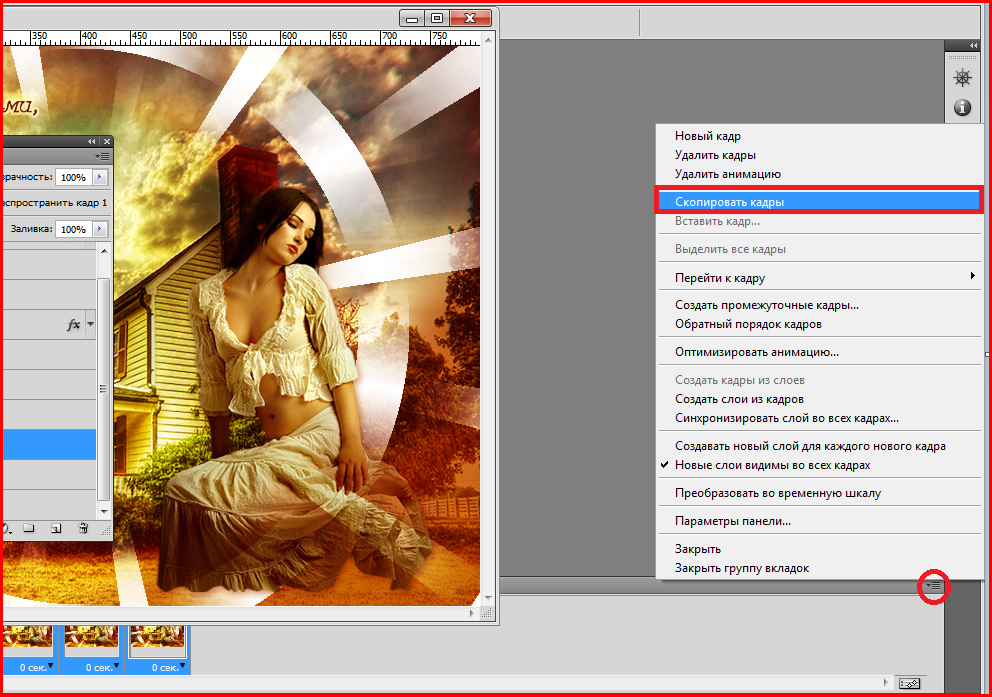Open the Navigator panel ship-wheel icon
Screen dimensions: 992x697
(962, 78)
